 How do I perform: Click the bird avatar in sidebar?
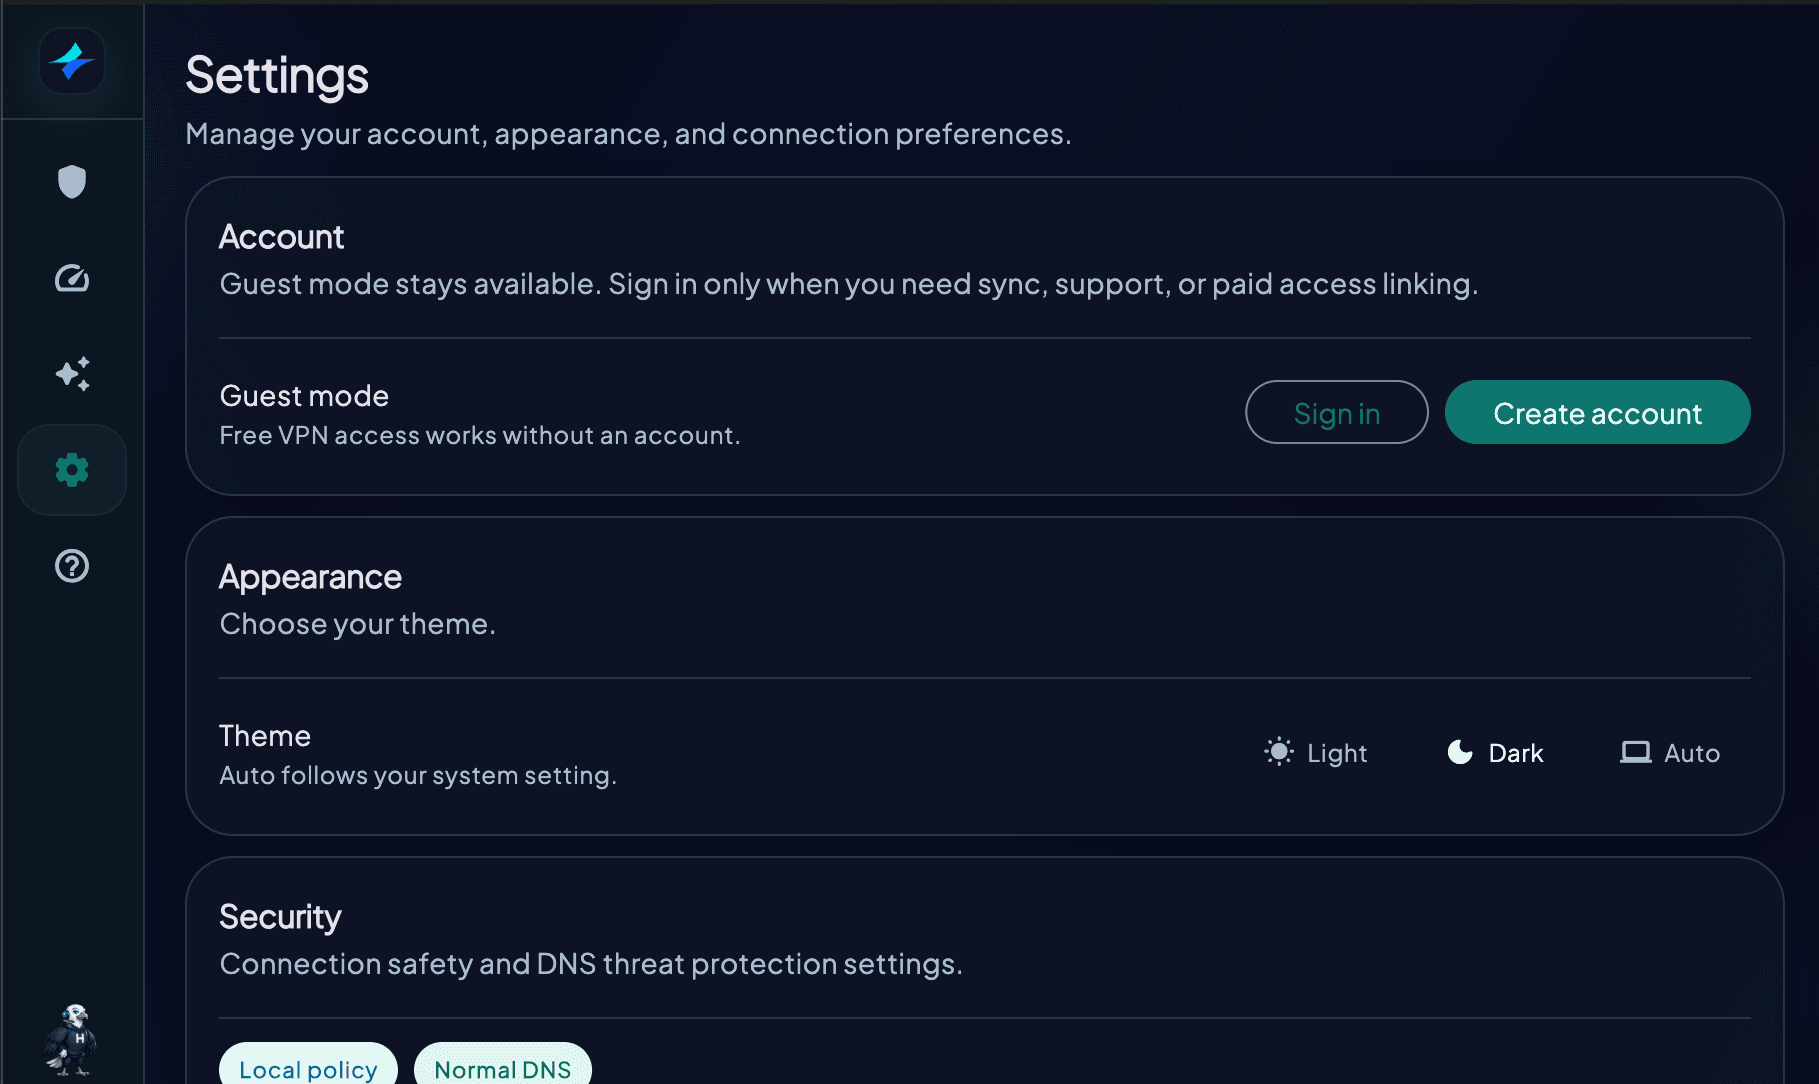coord(70,1040)
